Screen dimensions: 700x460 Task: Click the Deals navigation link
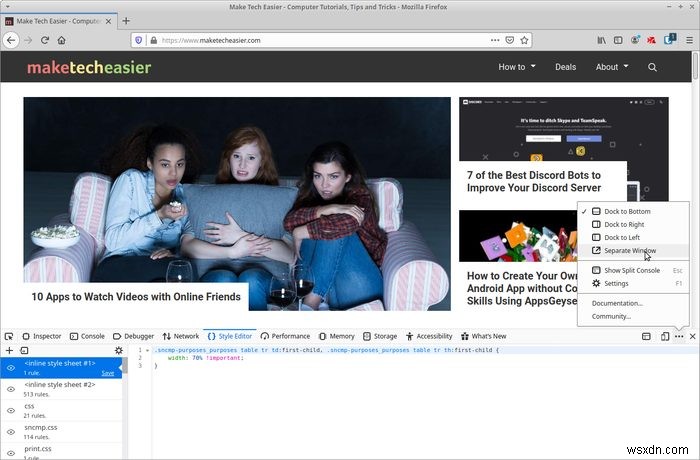(x=565, y=67)
